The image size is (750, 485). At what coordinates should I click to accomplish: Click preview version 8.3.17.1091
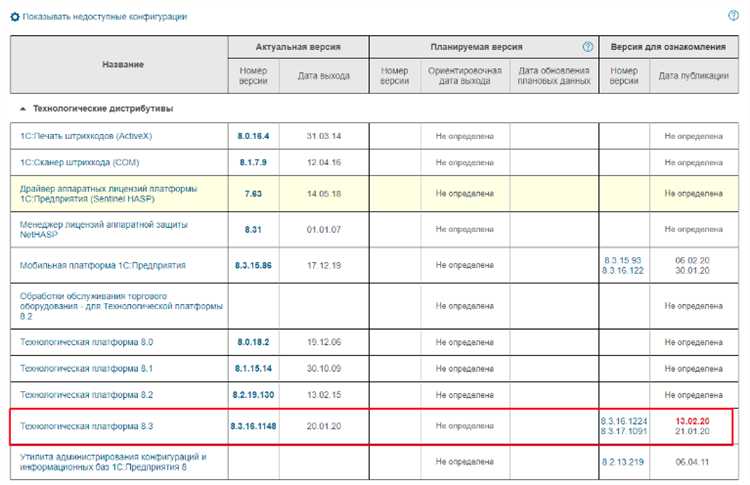point(624,431)
